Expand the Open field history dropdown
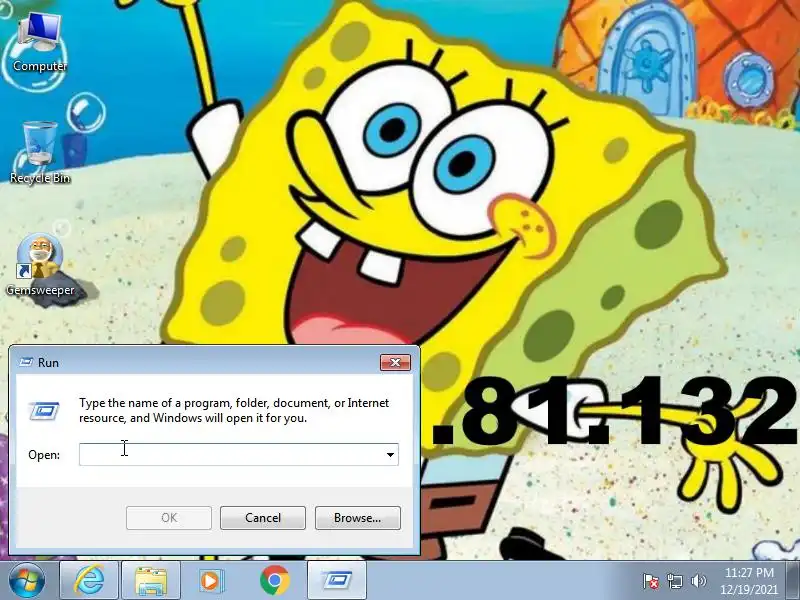 click(x=390, y=455)
